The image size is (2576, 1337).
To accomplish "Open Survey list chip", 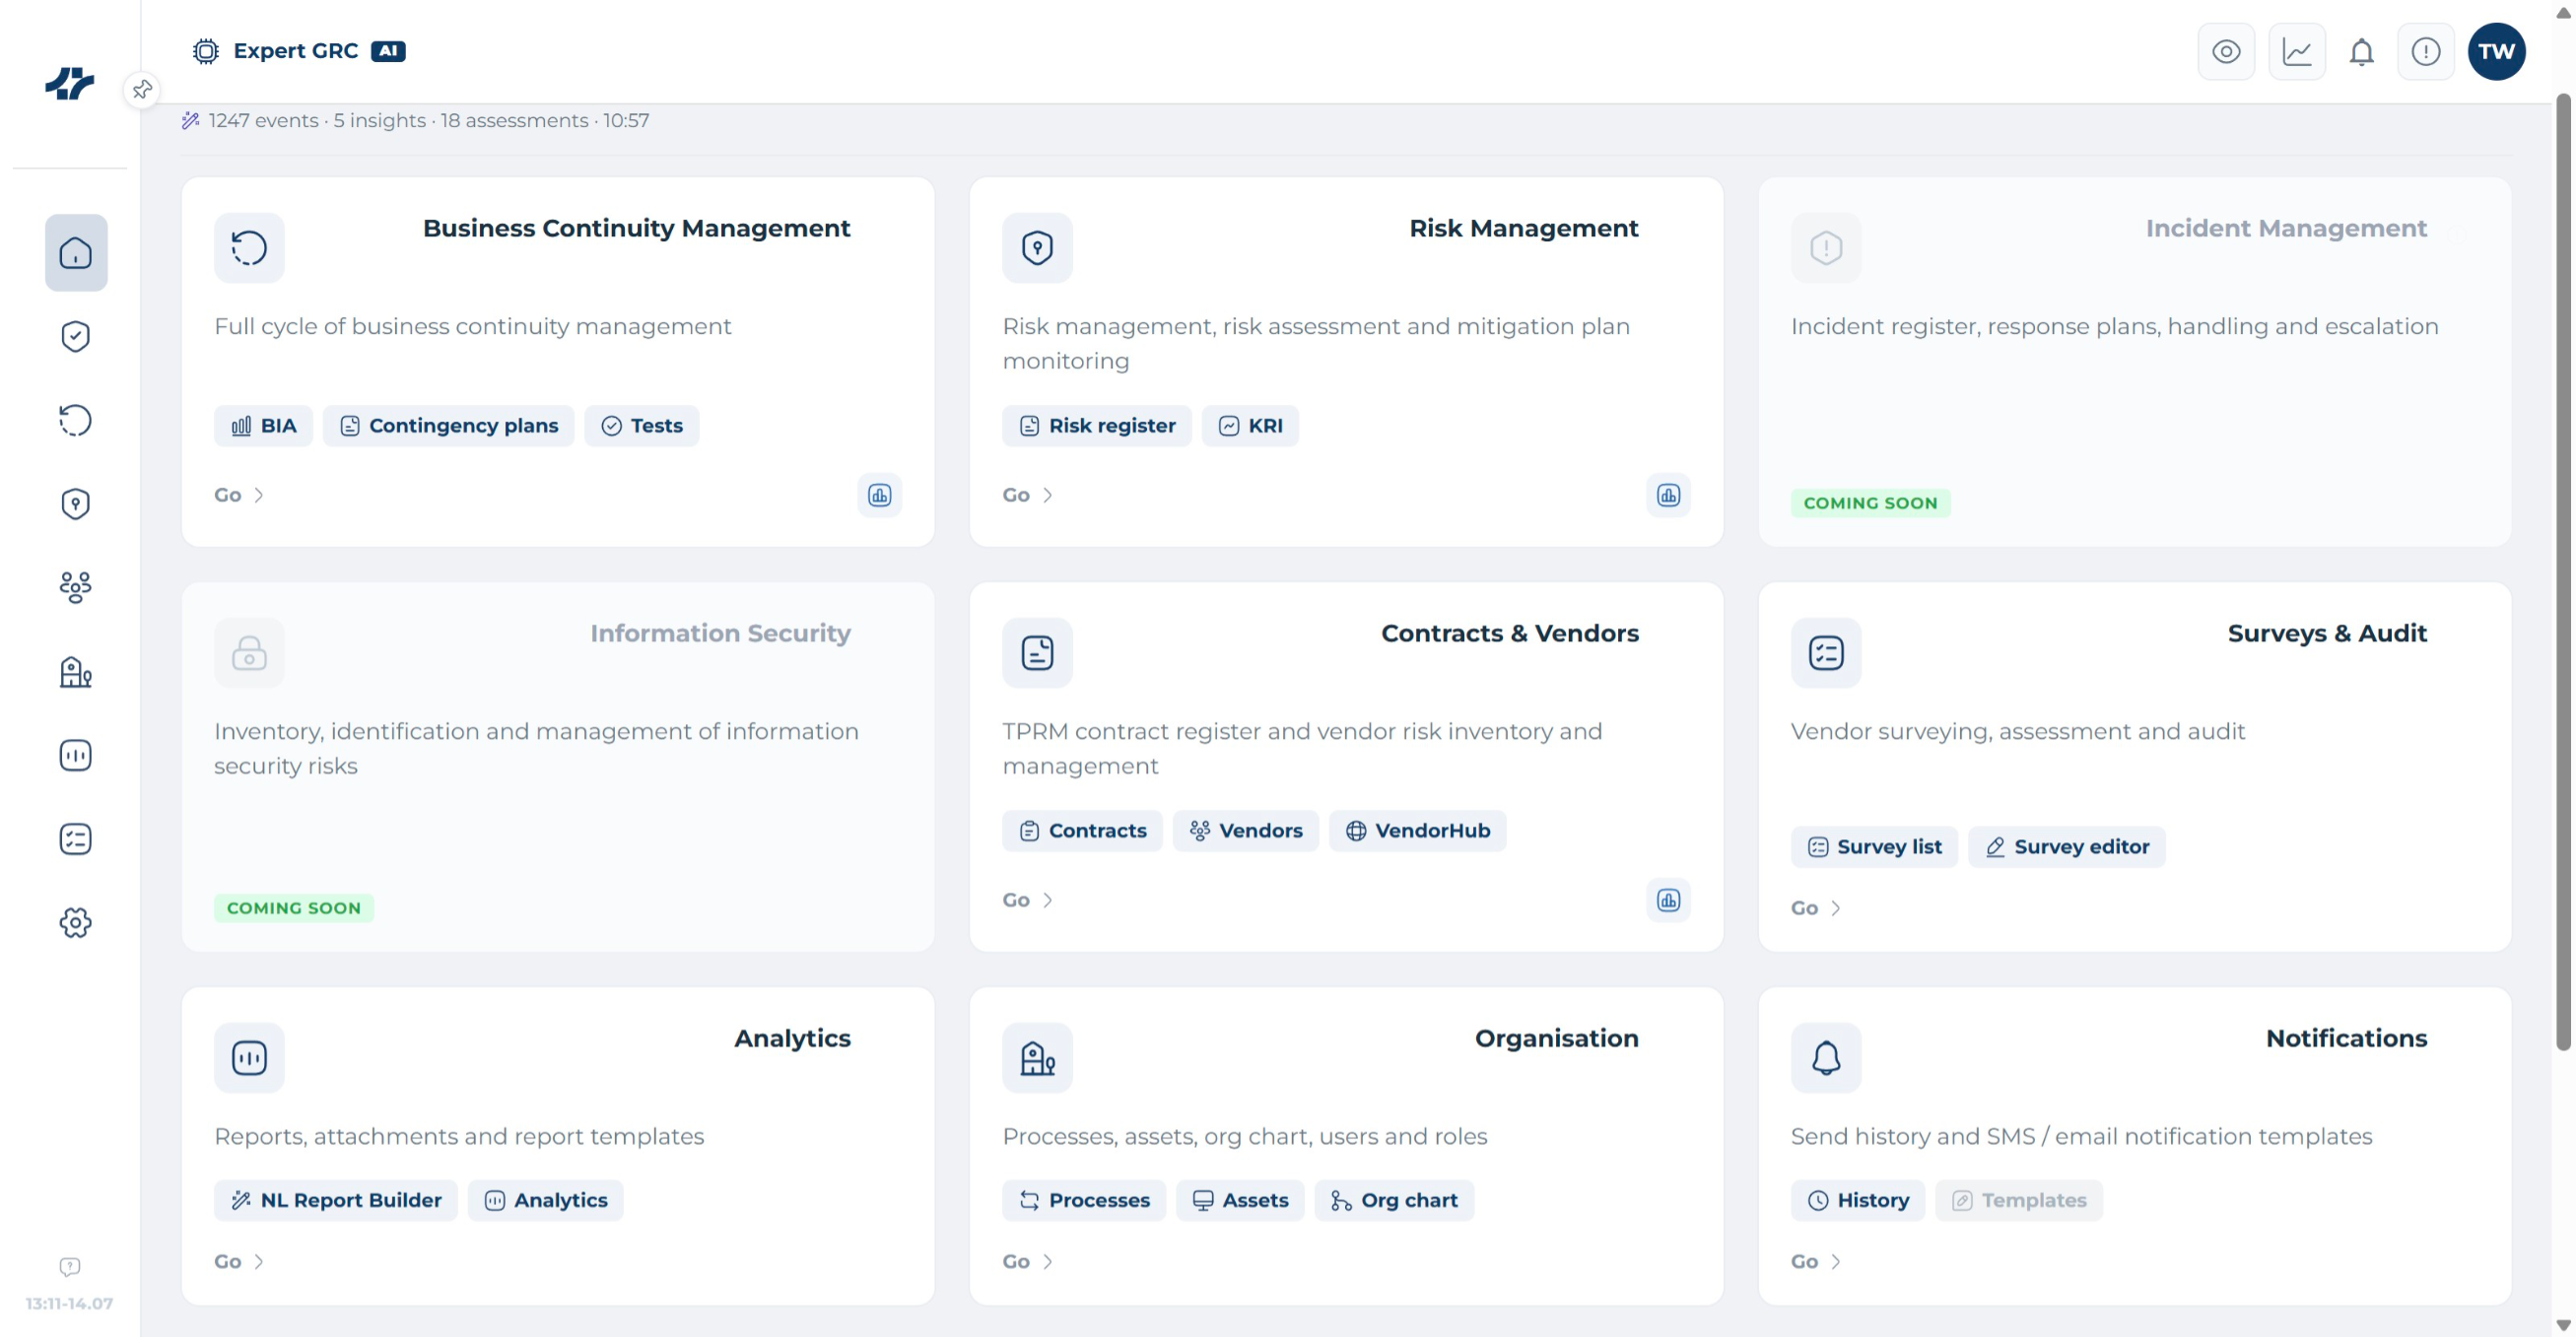I will [x=1874, y=847].
